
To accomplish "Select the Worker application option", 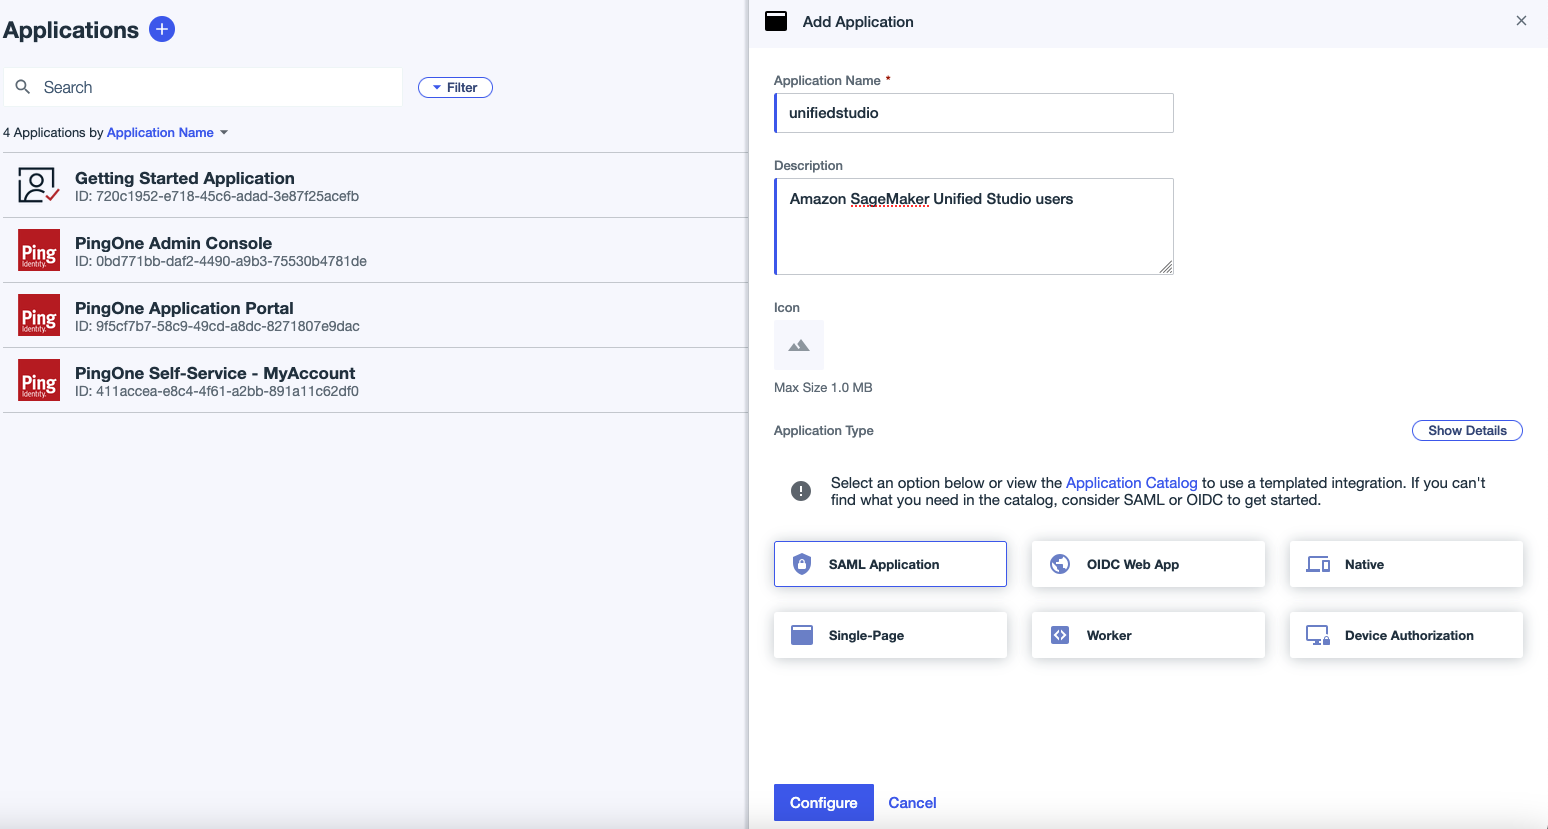I will click(1147, 634).
